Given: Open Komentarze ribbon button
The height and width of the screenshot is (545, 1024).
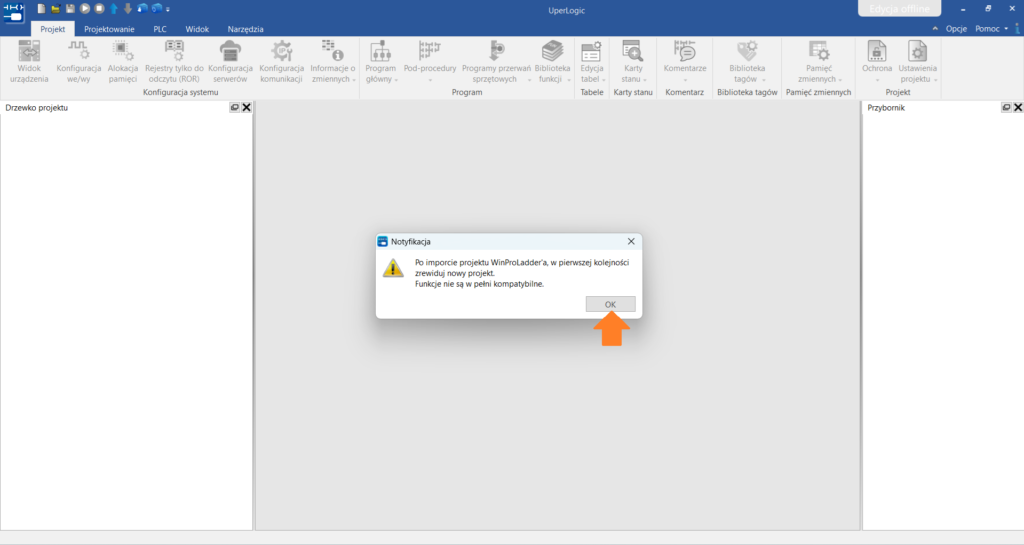Looking at the screenshot, I should point(684,62).
